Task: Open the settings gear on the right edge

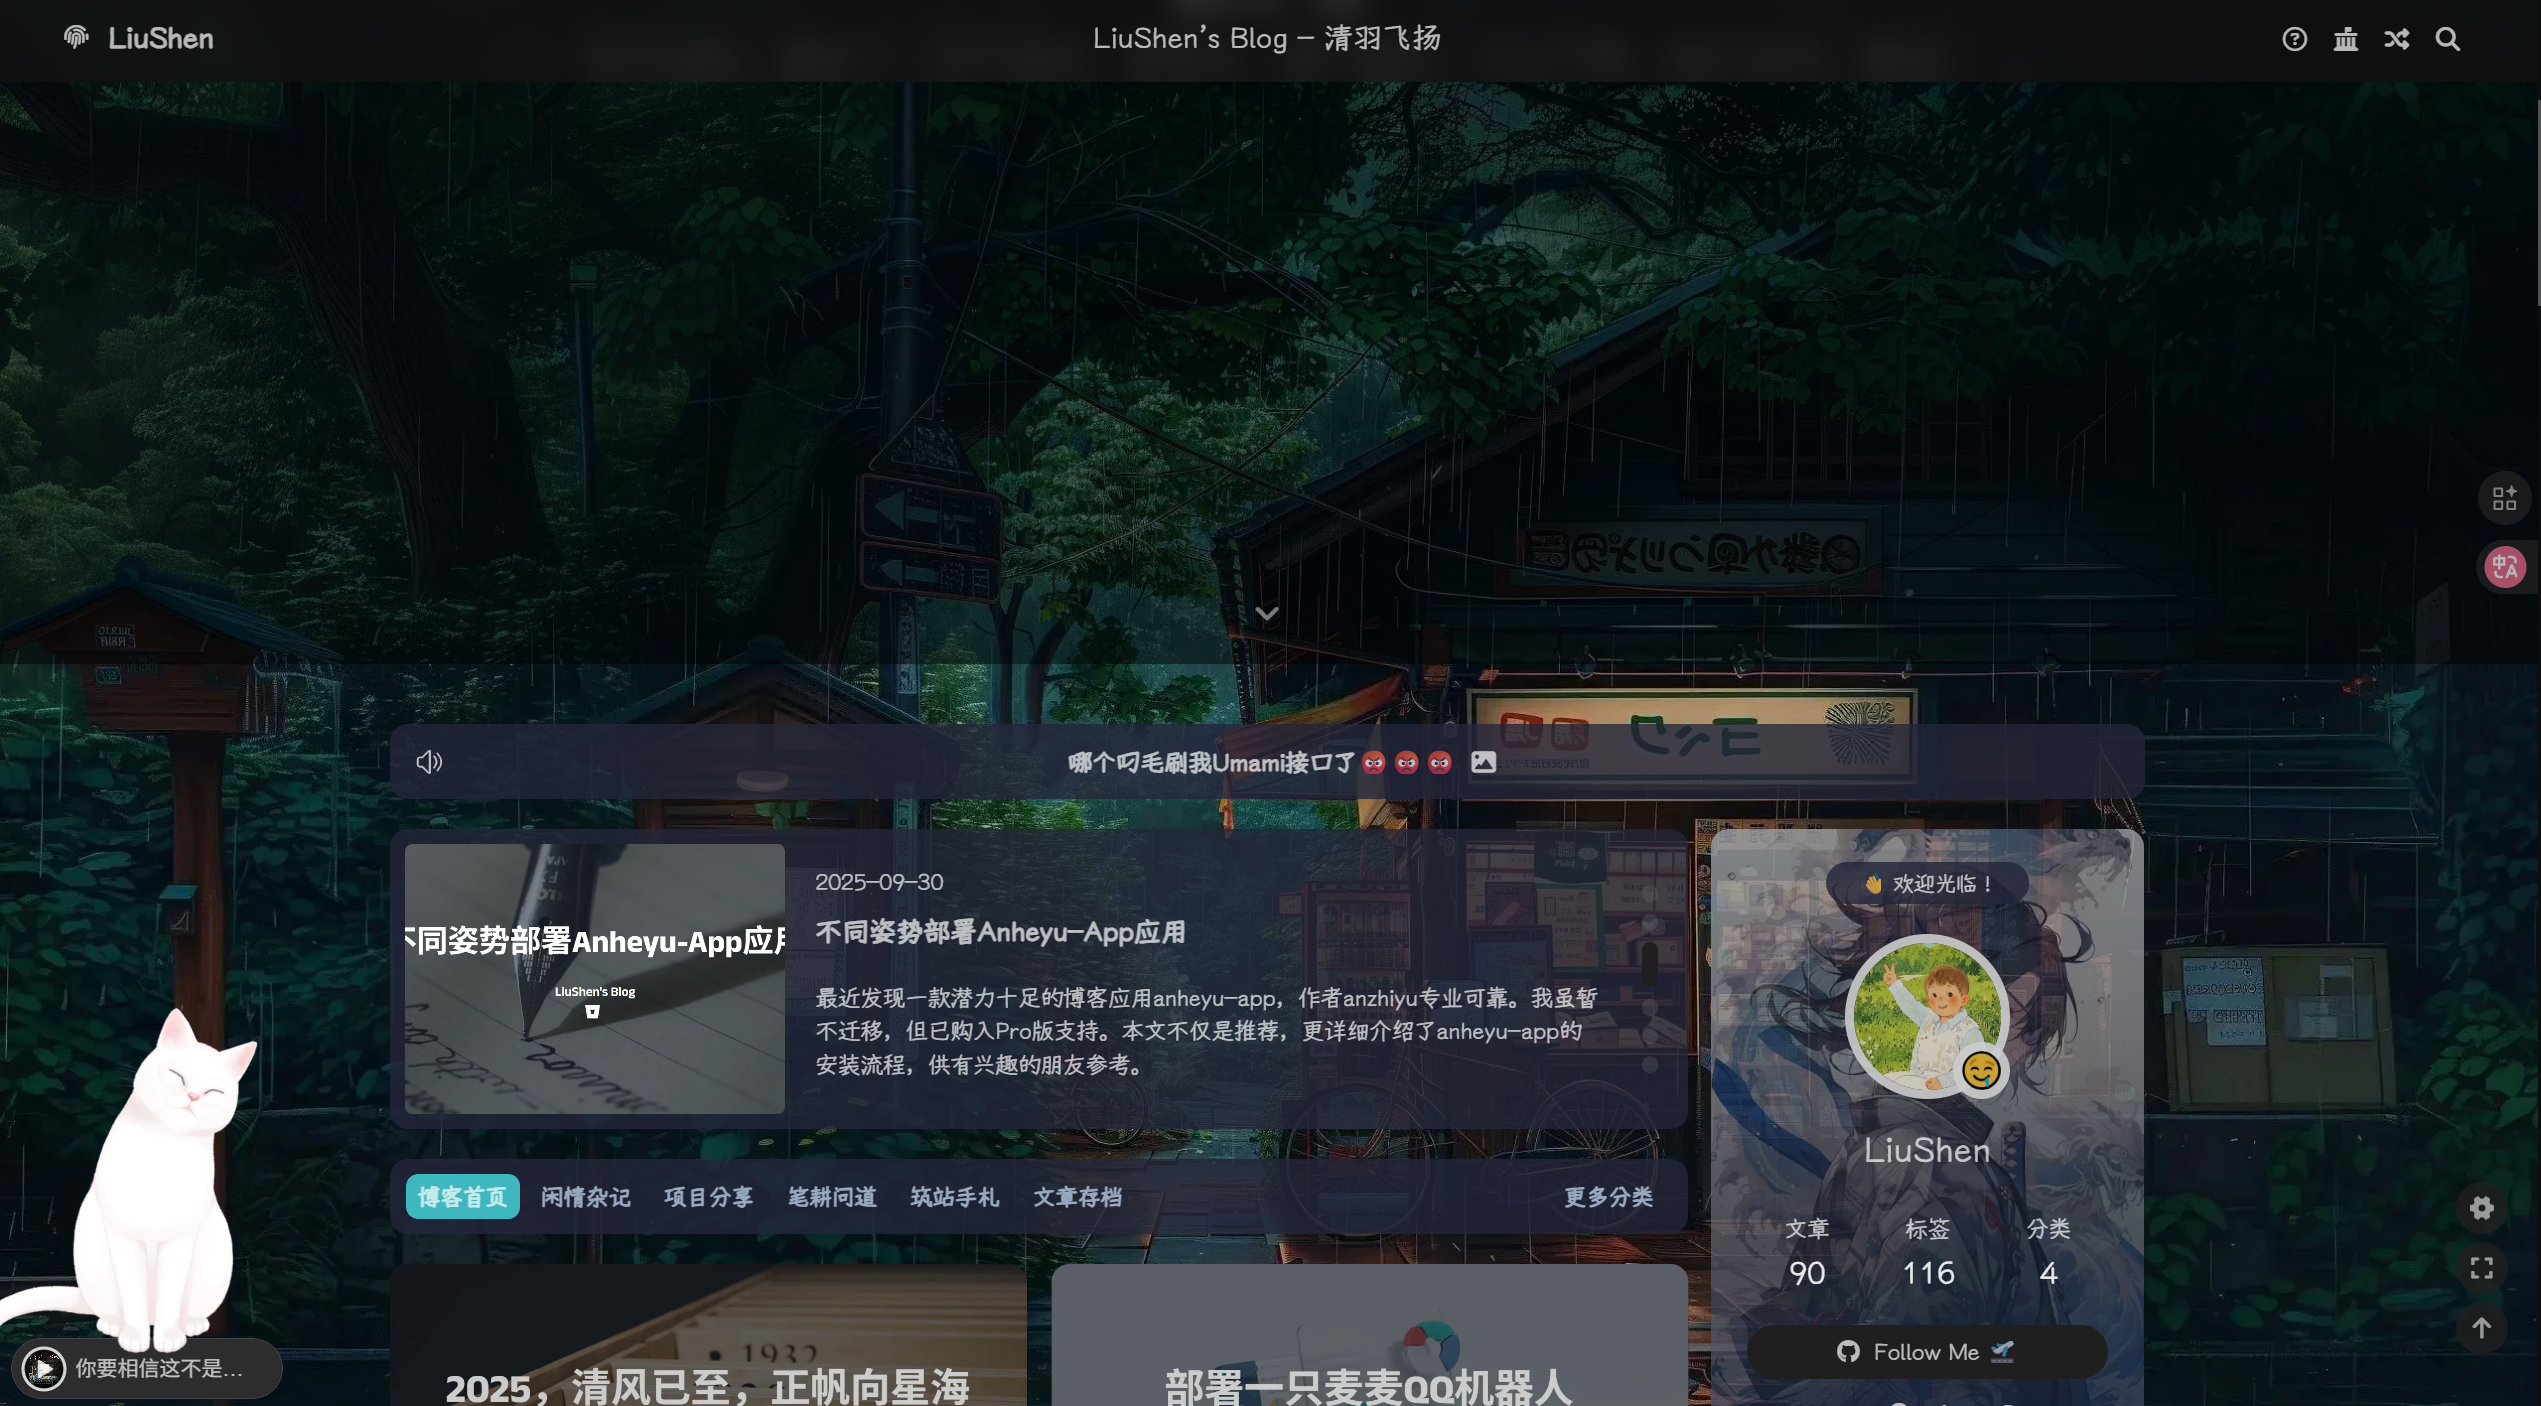Action: [x=2482, y=1208]
